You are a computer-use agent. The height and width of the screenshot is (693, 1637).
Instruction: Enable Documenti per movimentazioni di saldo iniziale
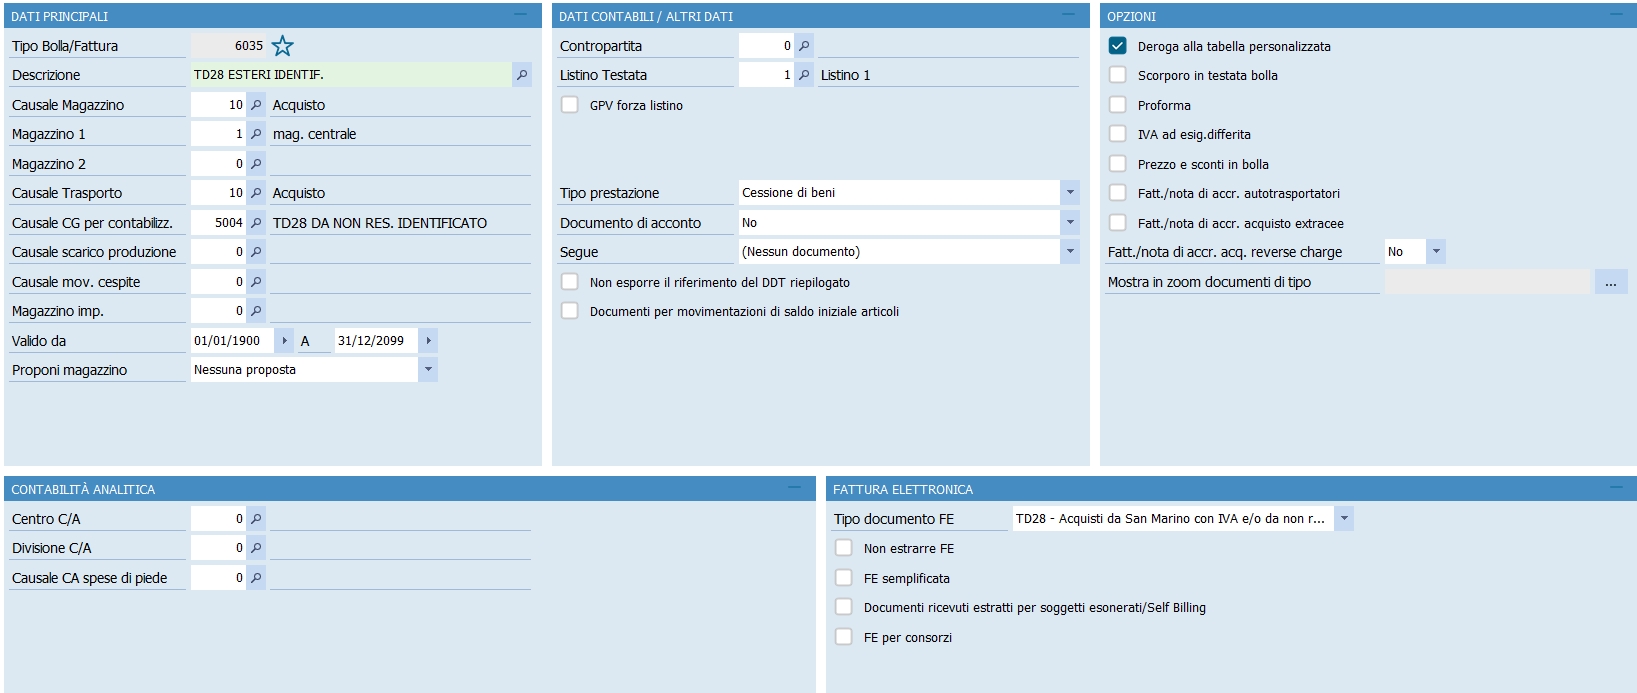click(x=570, y=311)
